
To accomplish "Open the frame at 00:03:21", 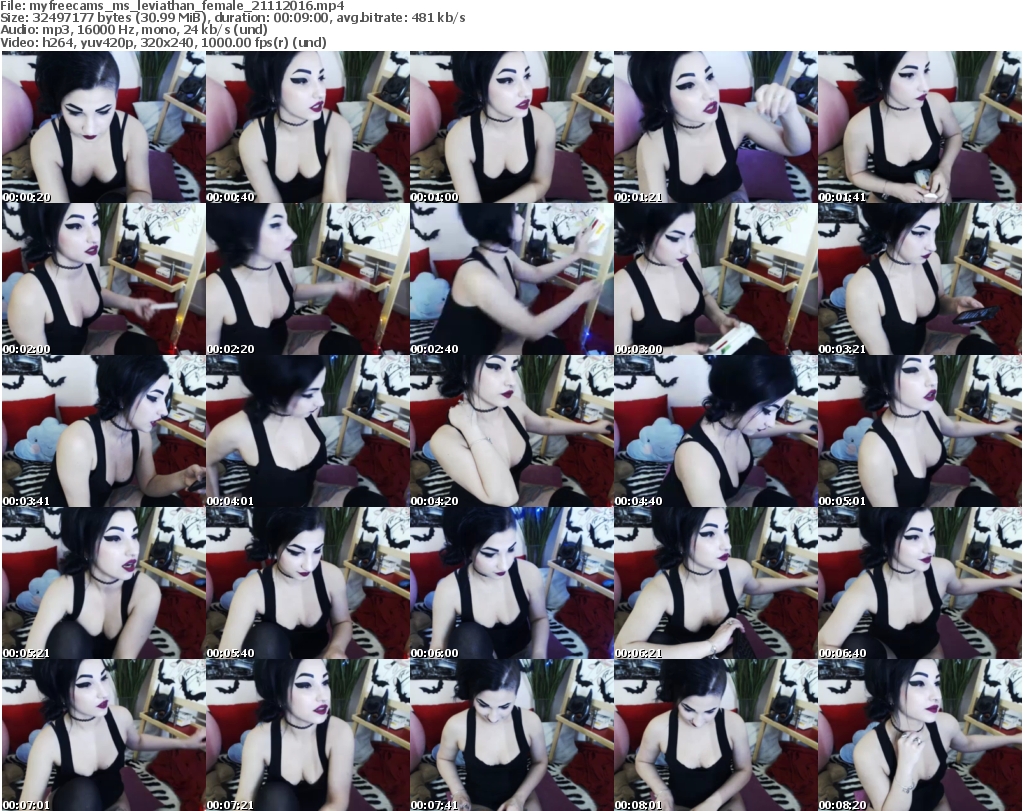I will pyautogui.click(x=920, y=279).
